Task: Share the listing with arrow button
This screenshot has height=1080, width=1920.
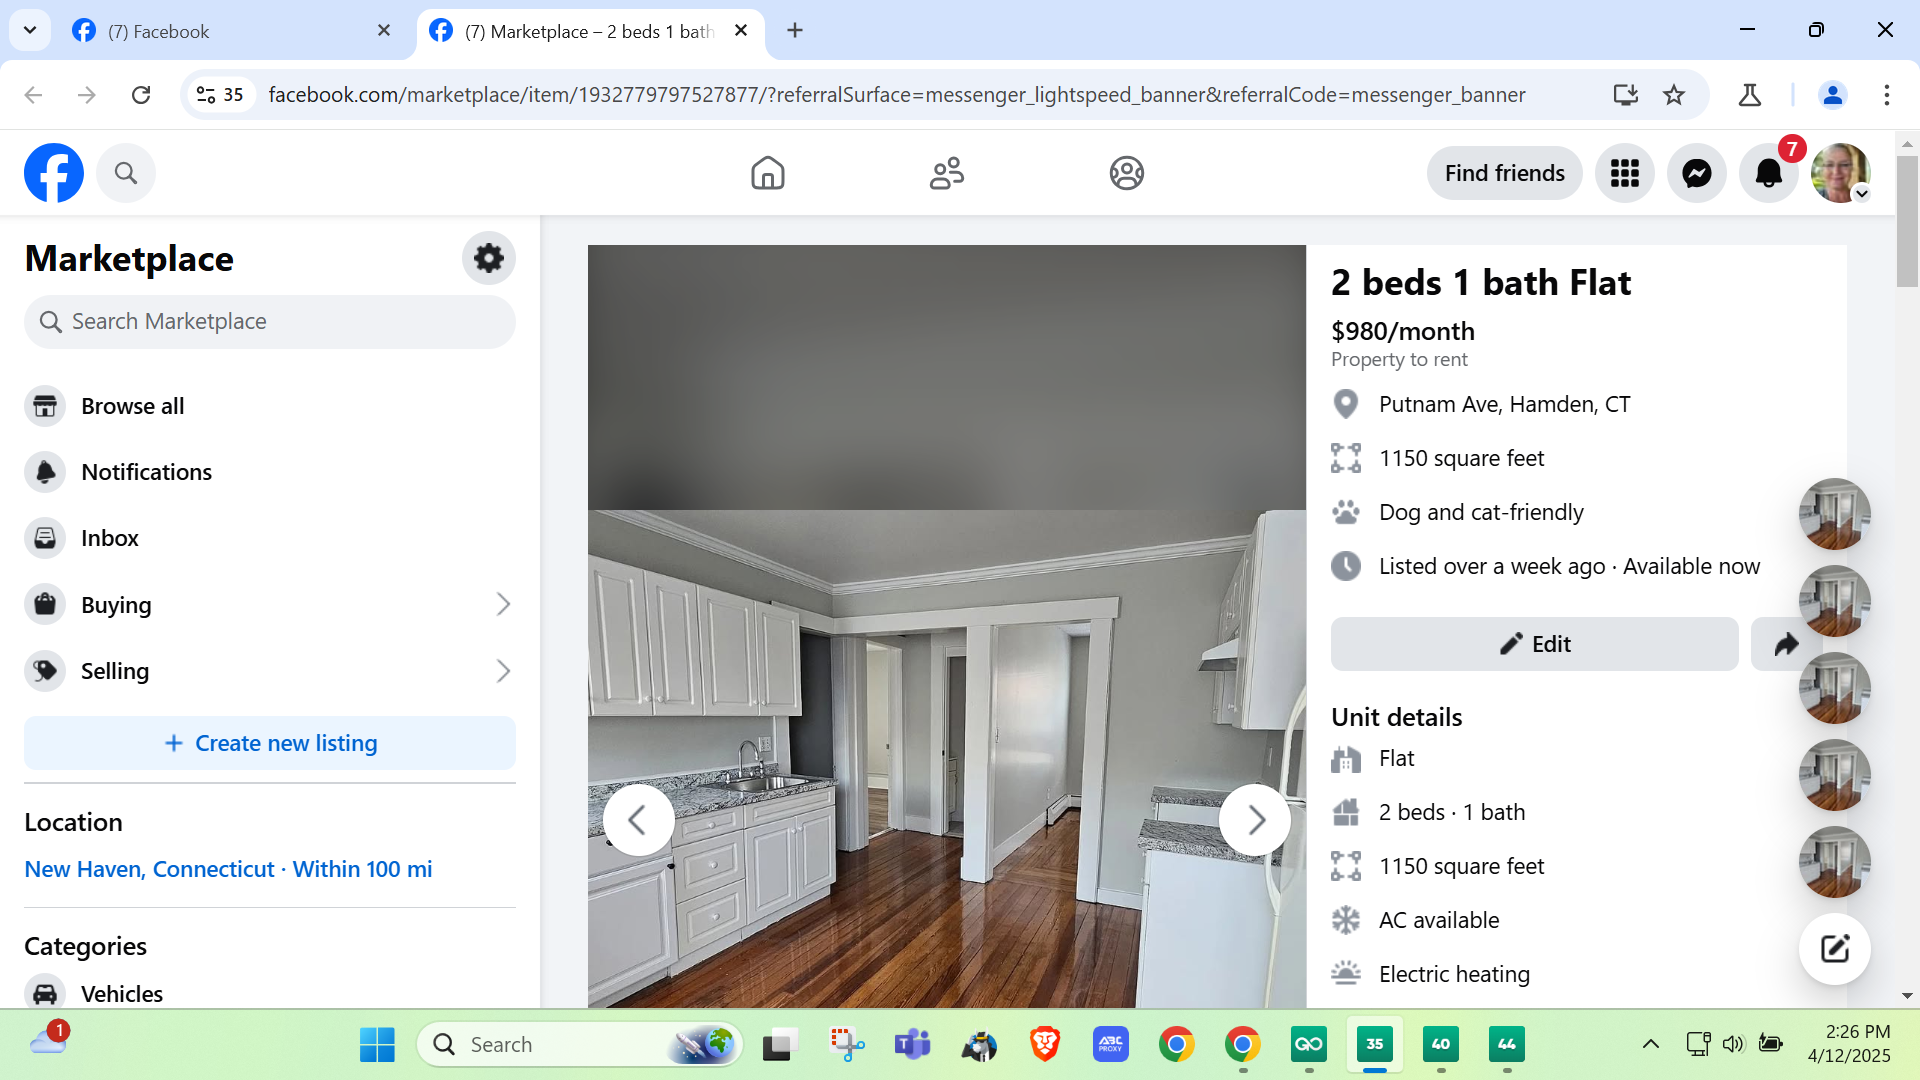Action: click(x=1785, y=644)
